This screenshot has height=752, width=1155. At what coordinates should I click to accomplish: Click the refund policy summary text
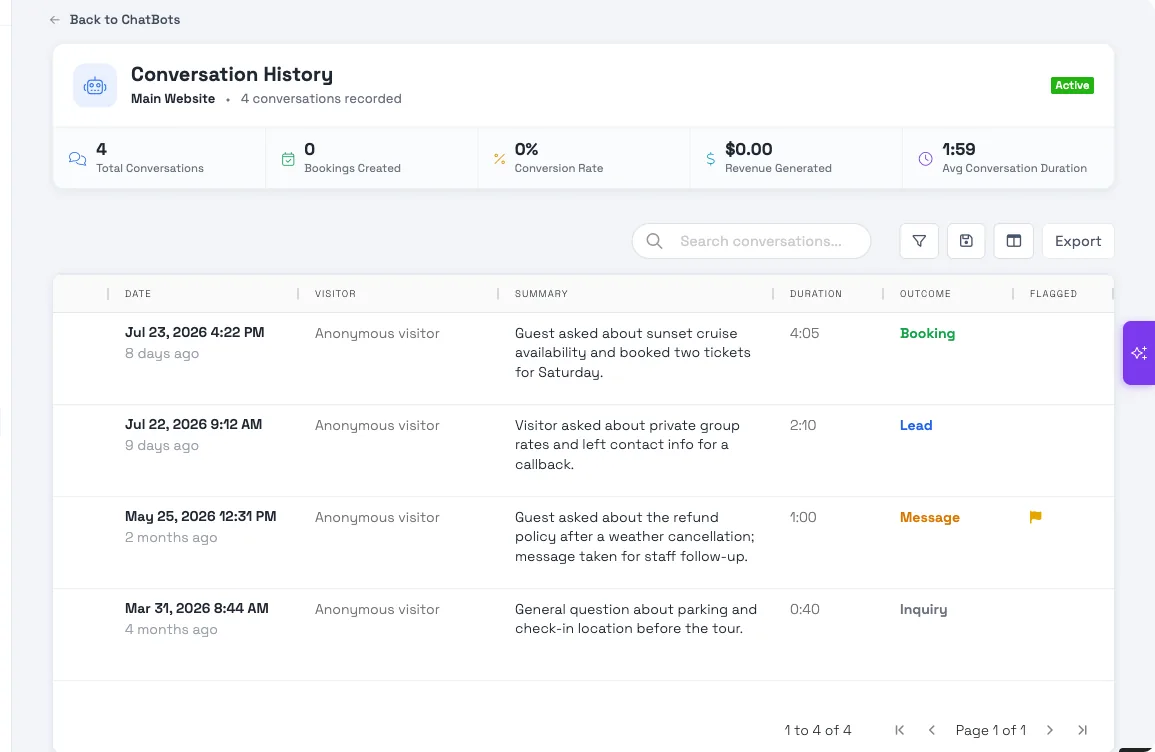point(634,537)
